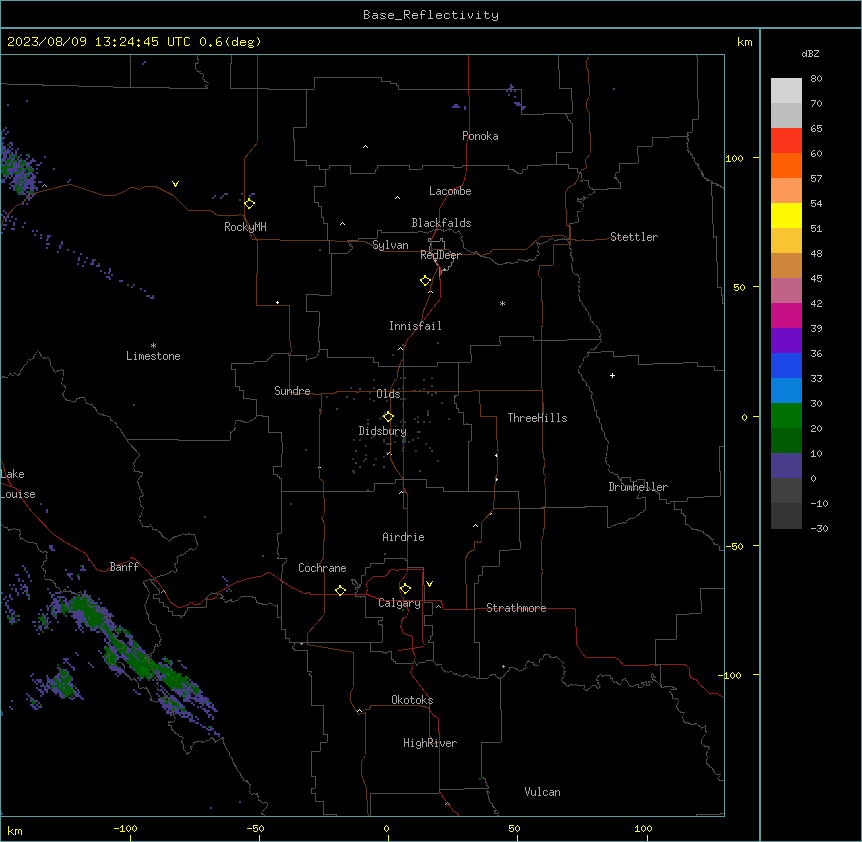Pick the red 65 dBZ legend swatch

pyautogui.click(x=786, y=141)
